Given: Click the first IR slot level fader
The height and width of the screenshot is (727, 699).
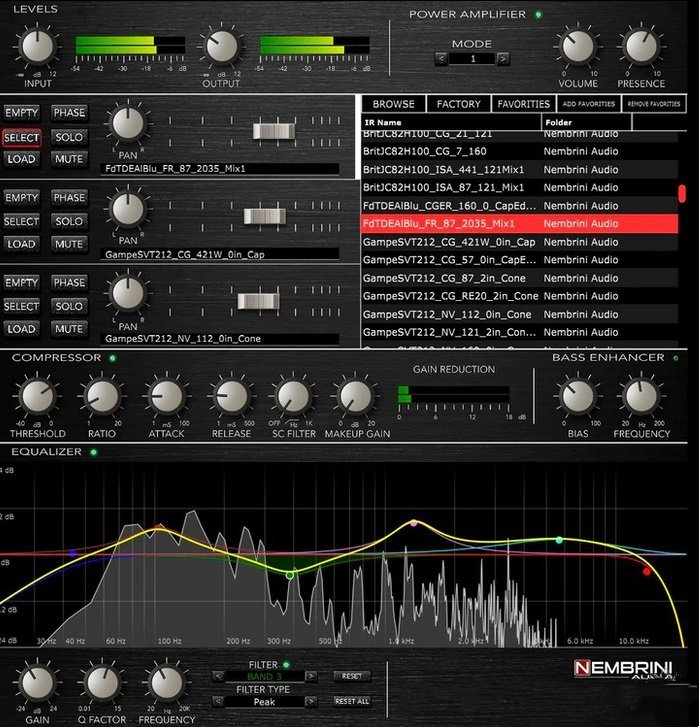Looking at the screenshot, I should 270,130.
